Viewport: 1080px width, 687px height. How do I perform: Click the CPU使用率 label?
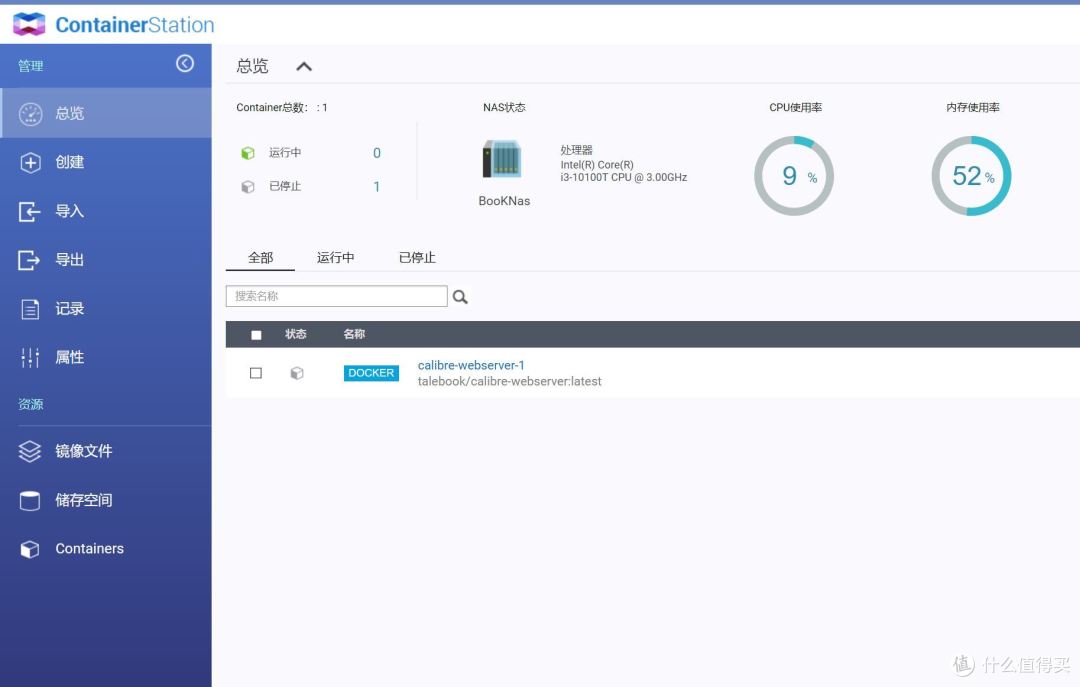[x=796, y=107]
